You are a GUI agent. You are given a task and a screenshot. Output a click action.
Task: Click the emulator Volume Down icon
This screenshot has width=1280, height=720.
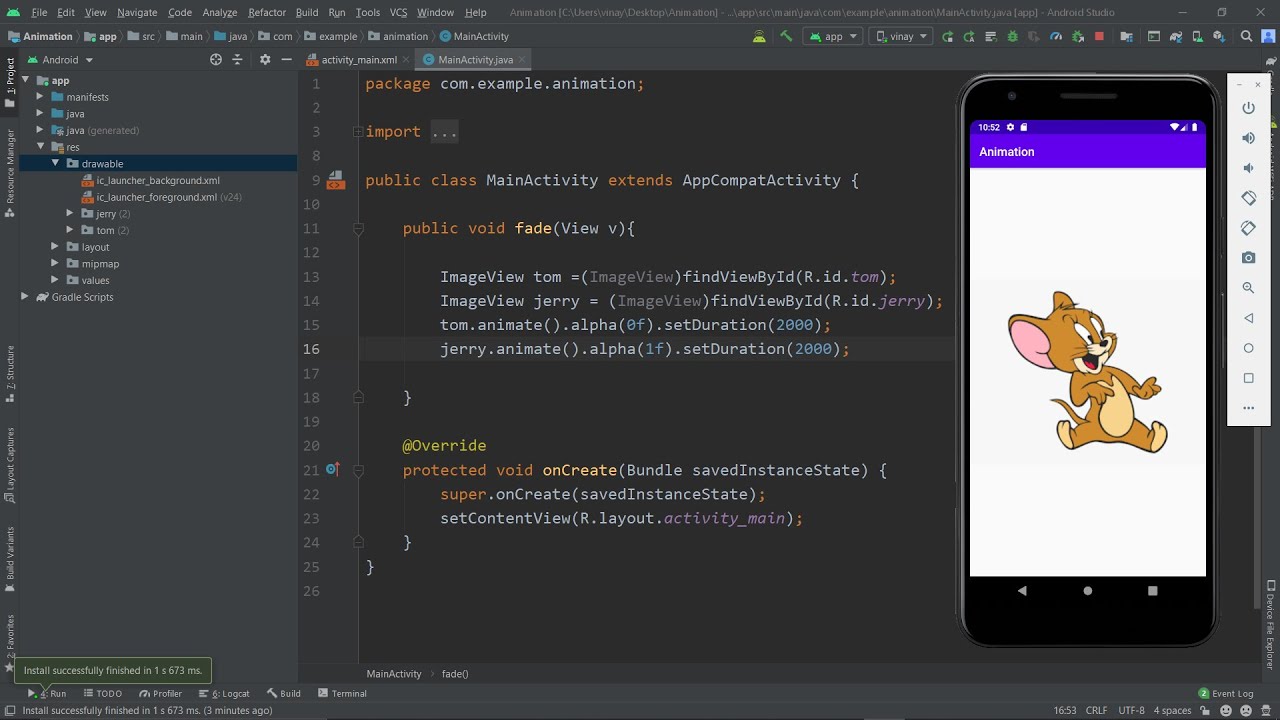point(1248,168)
